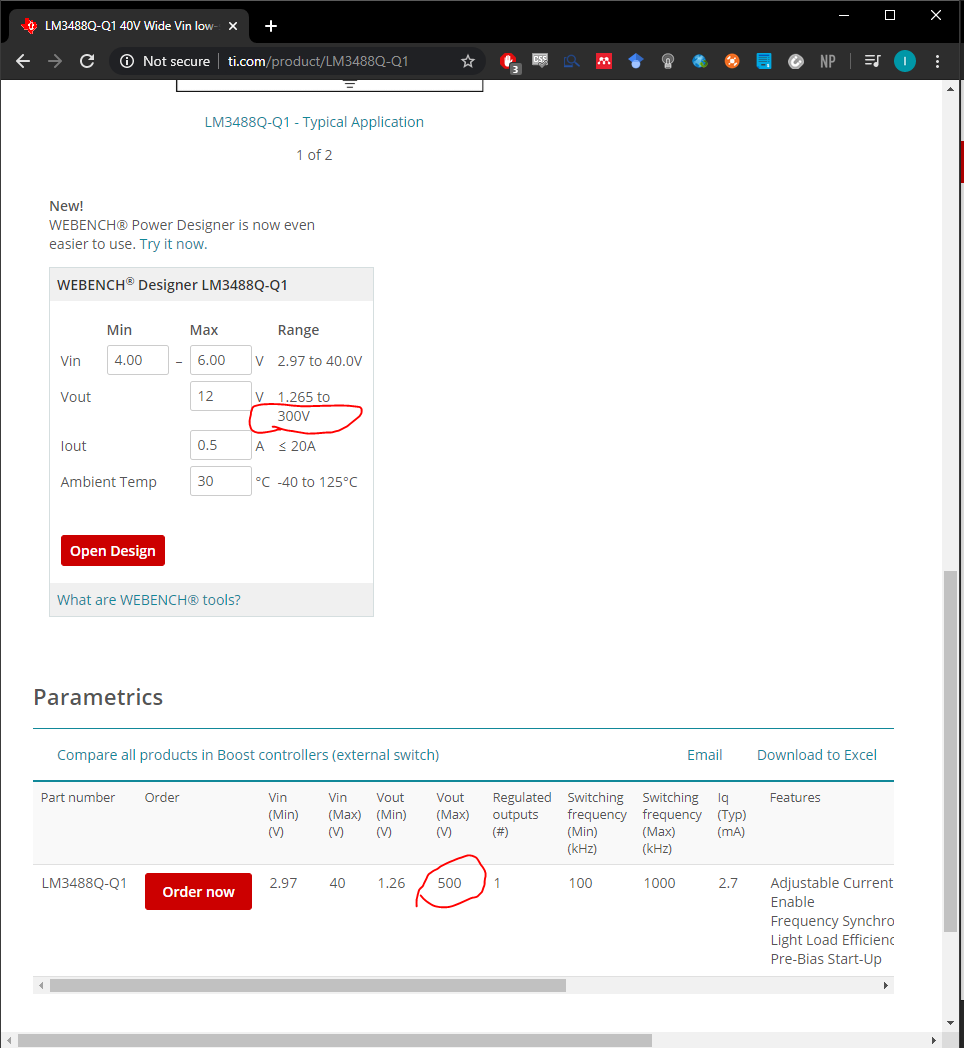Viewport: 964px width, 1048px height.
Task: Open What are WEBENCH tools link
Action: point(148,600)
